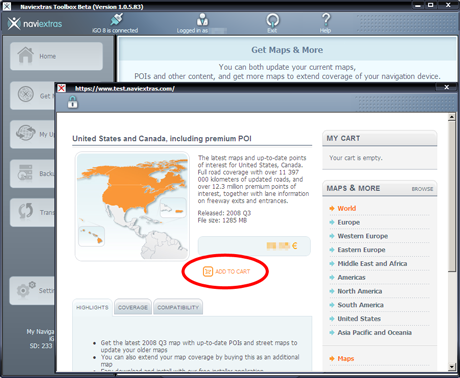Close the naviextras browser popup window

pyautogui.click(x=447, y=87)
